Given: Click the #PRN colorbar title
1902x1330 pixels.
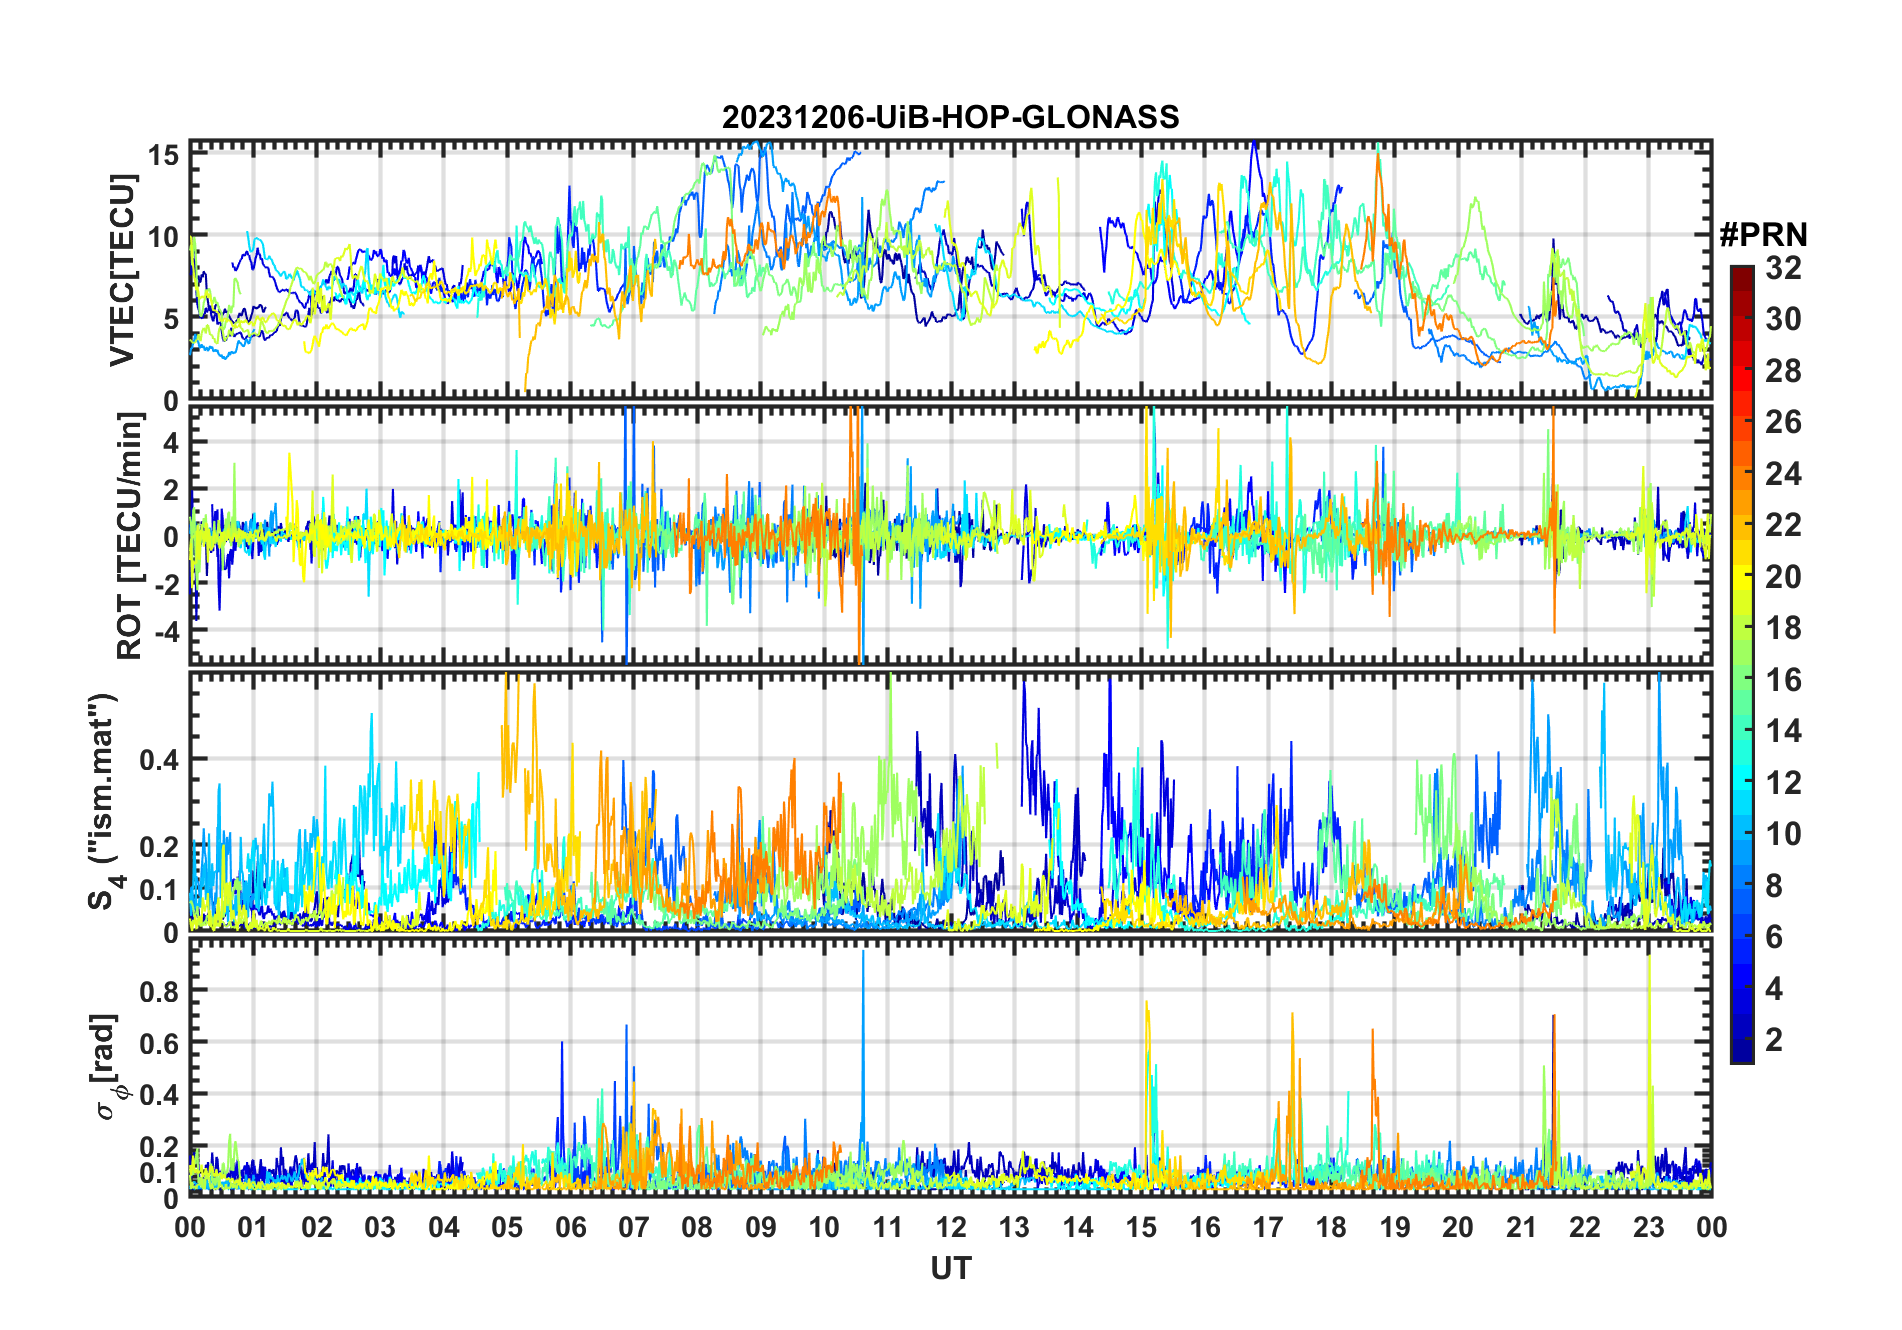Looking at the screenshot, I should coord(1763,235).
